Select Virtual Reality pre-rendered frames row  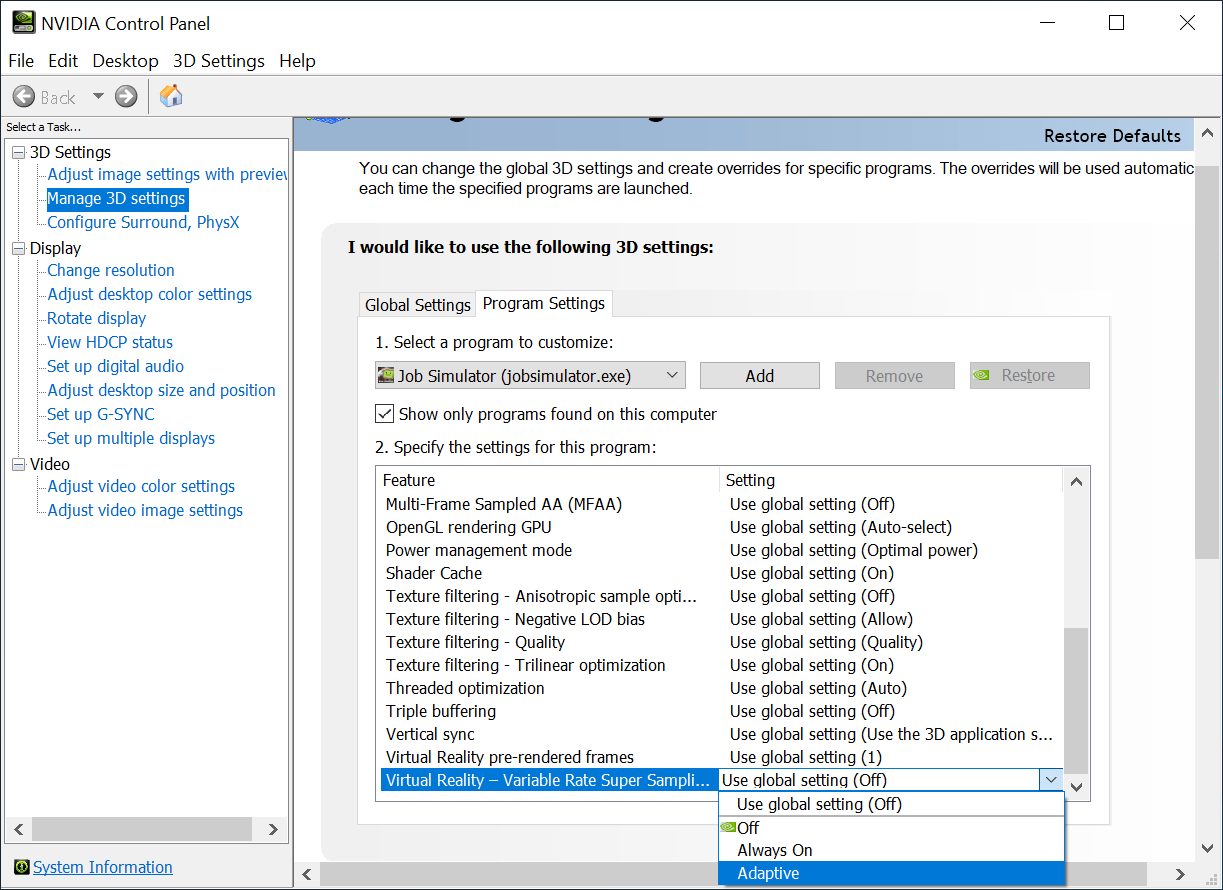pos(720,757)
